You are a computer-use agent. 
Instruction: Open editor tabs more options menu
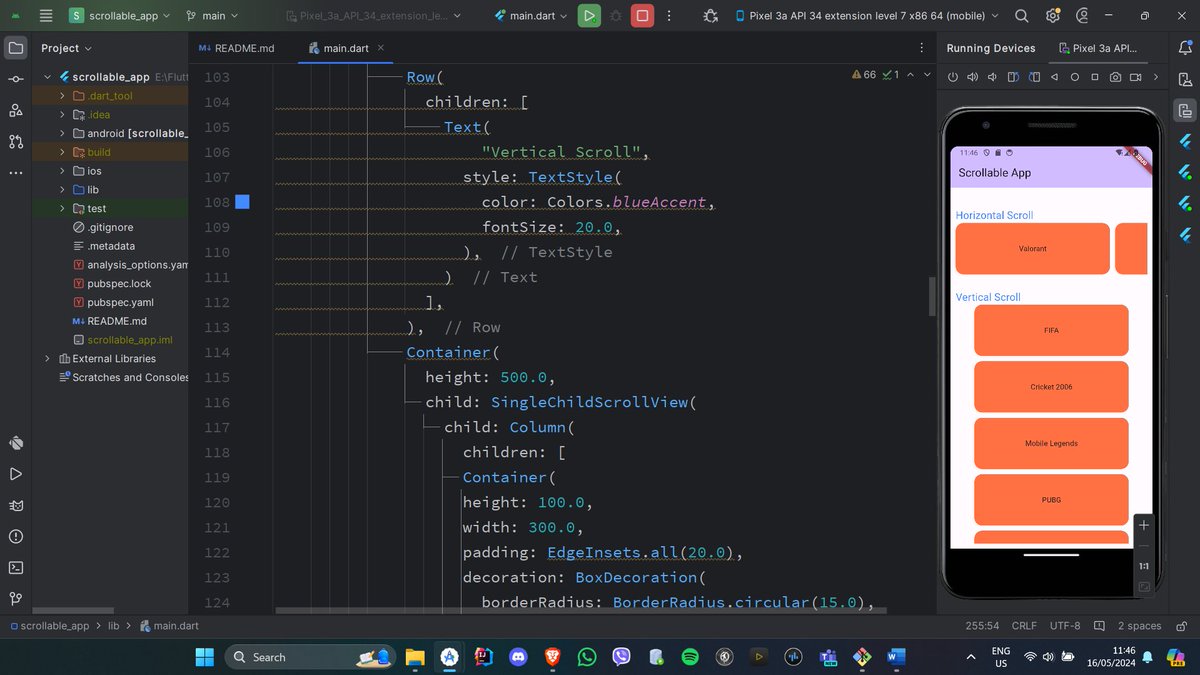(921, 48)
